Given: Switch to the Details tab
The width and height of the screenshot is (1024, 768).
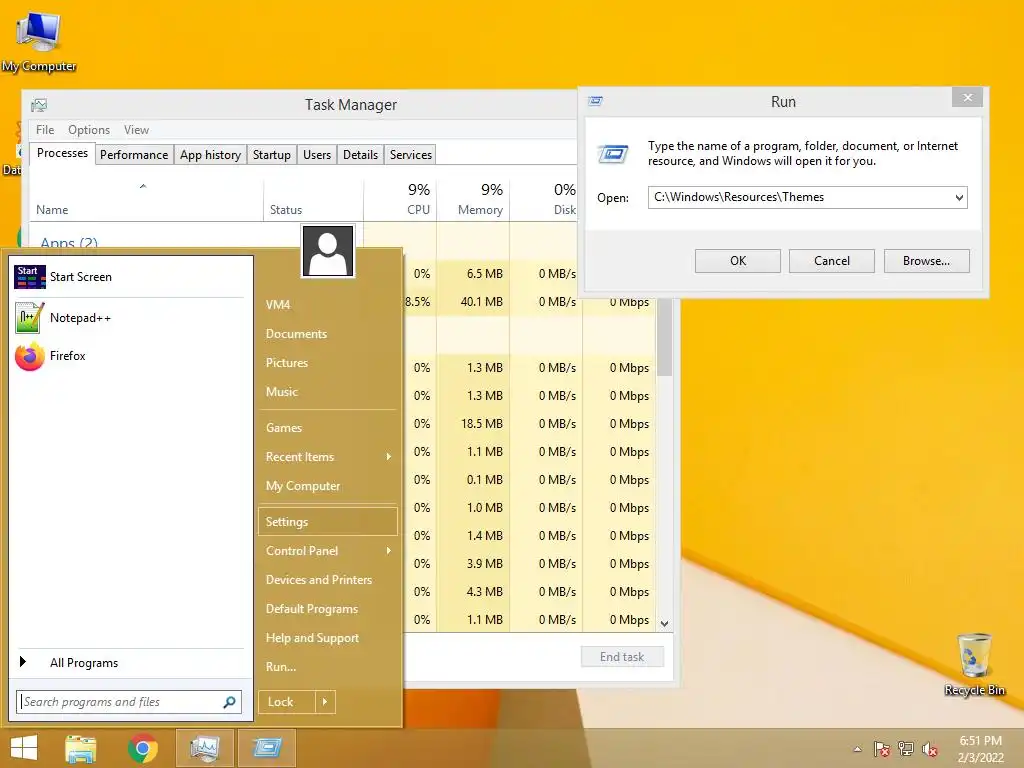Looking at the screenshot, I should pos(360,155).
